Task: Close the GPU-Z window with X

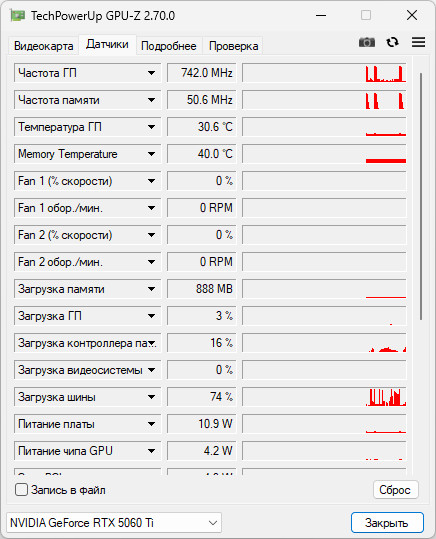Action: click(x=412, y=15)
